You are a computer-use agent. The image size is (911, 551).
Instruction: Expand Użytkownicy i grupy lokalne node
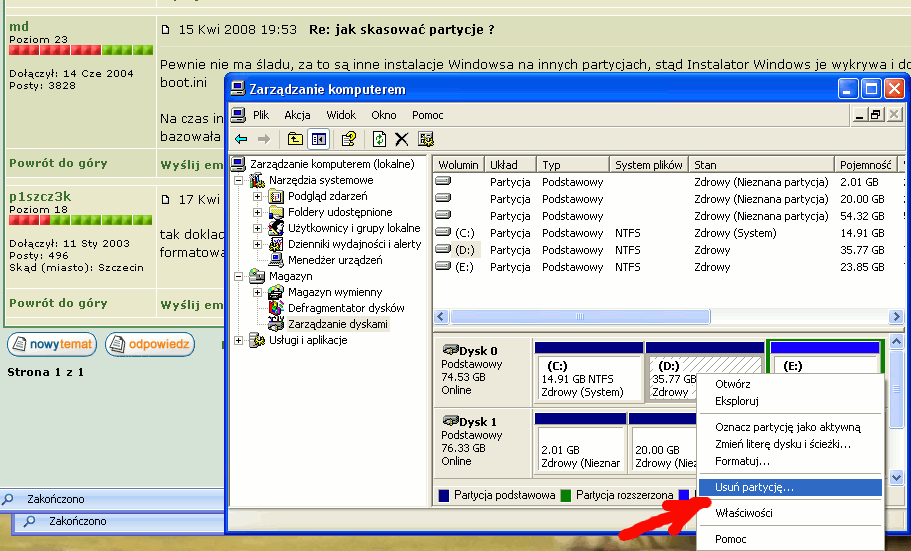257,228
